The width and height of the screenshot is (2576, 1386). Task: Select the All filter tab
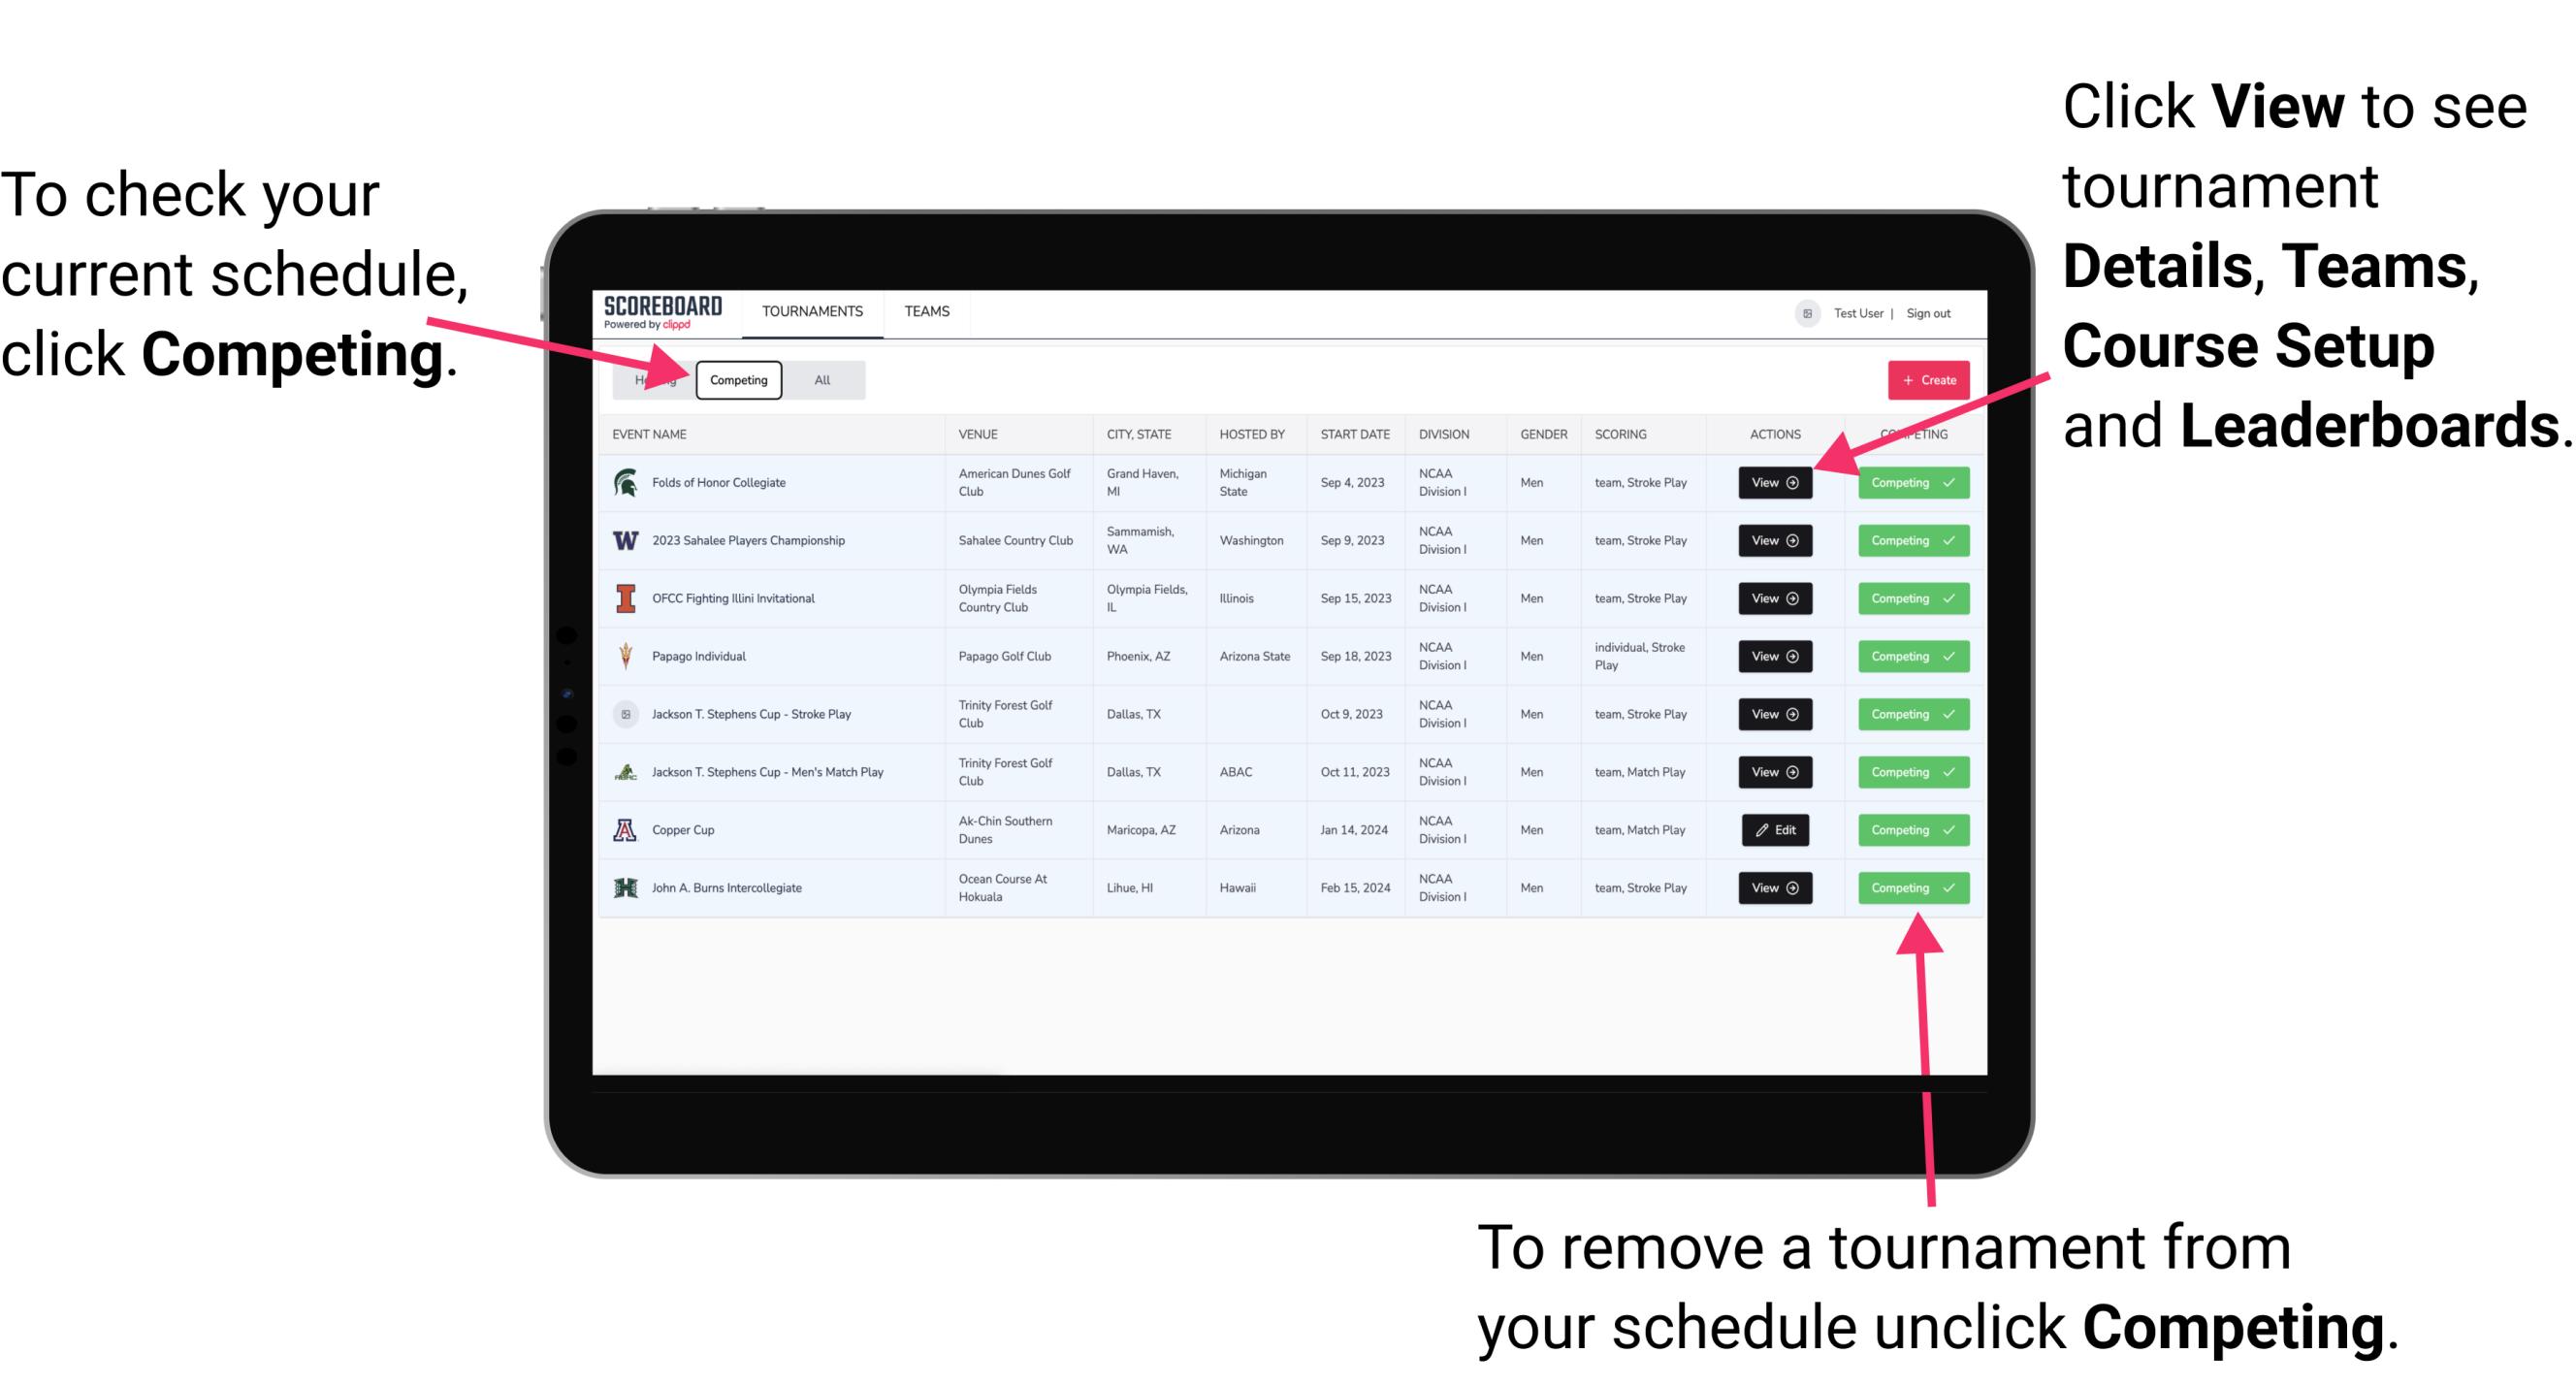[819, 379]
